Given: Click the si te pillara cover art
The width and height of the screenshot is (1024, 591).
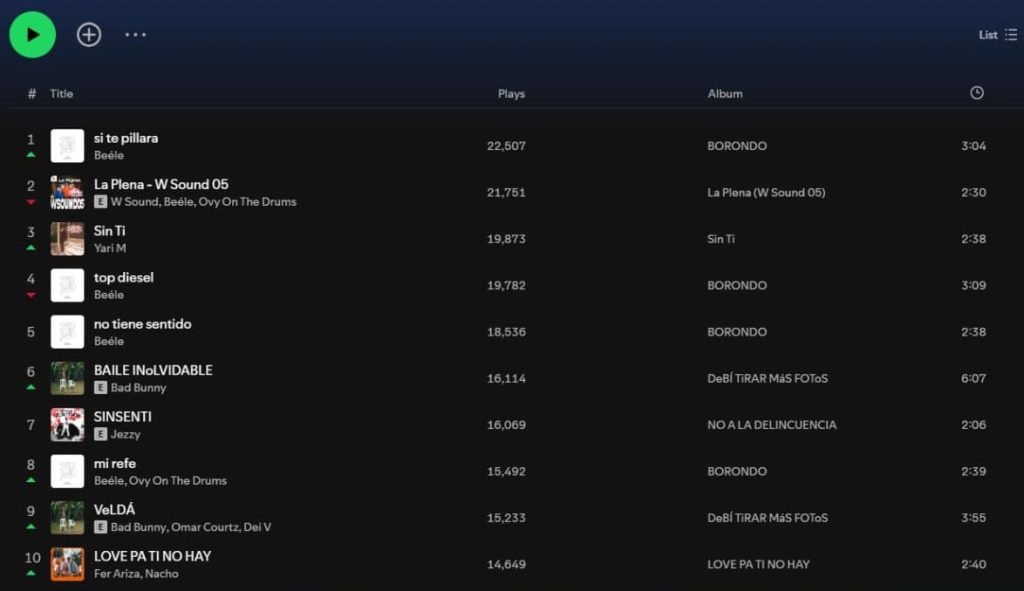Looking at the screenshot, I should click(67, 146).
